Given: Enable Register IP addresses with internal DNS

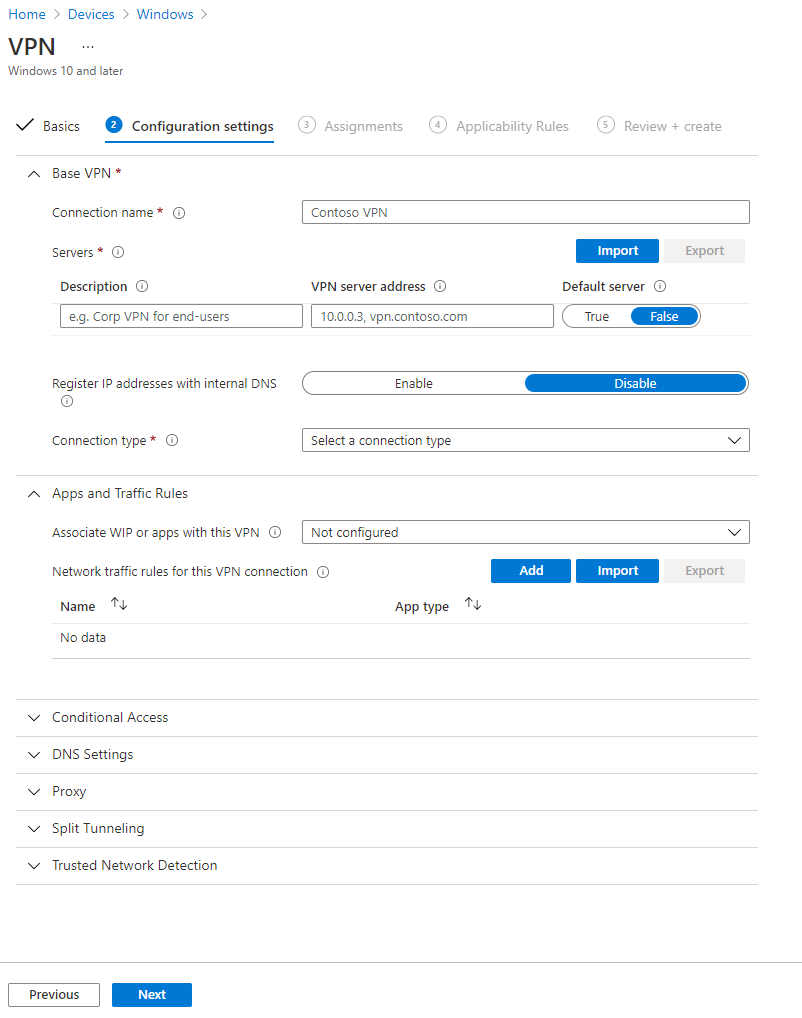Looking at the screenshot, I should click(x=414, y=383).
